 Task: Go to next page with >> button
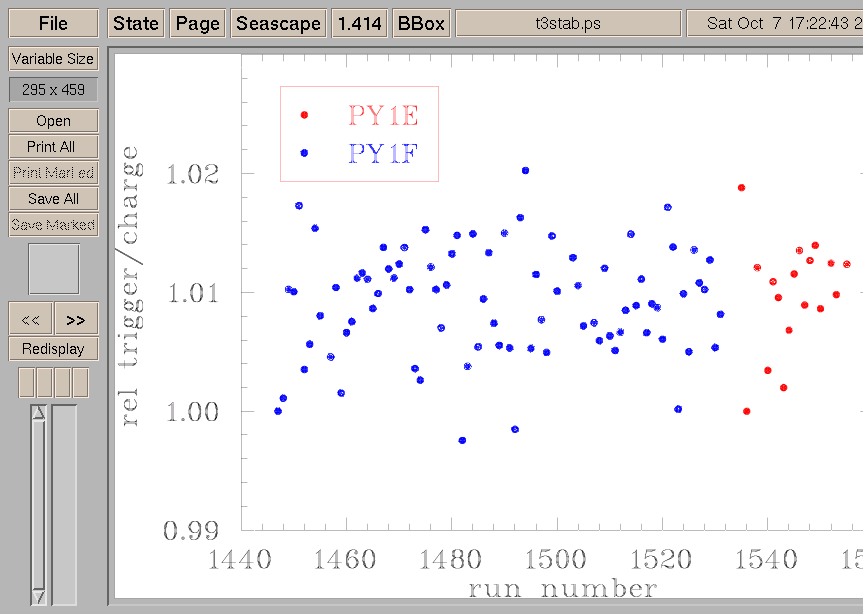(77, 319)
